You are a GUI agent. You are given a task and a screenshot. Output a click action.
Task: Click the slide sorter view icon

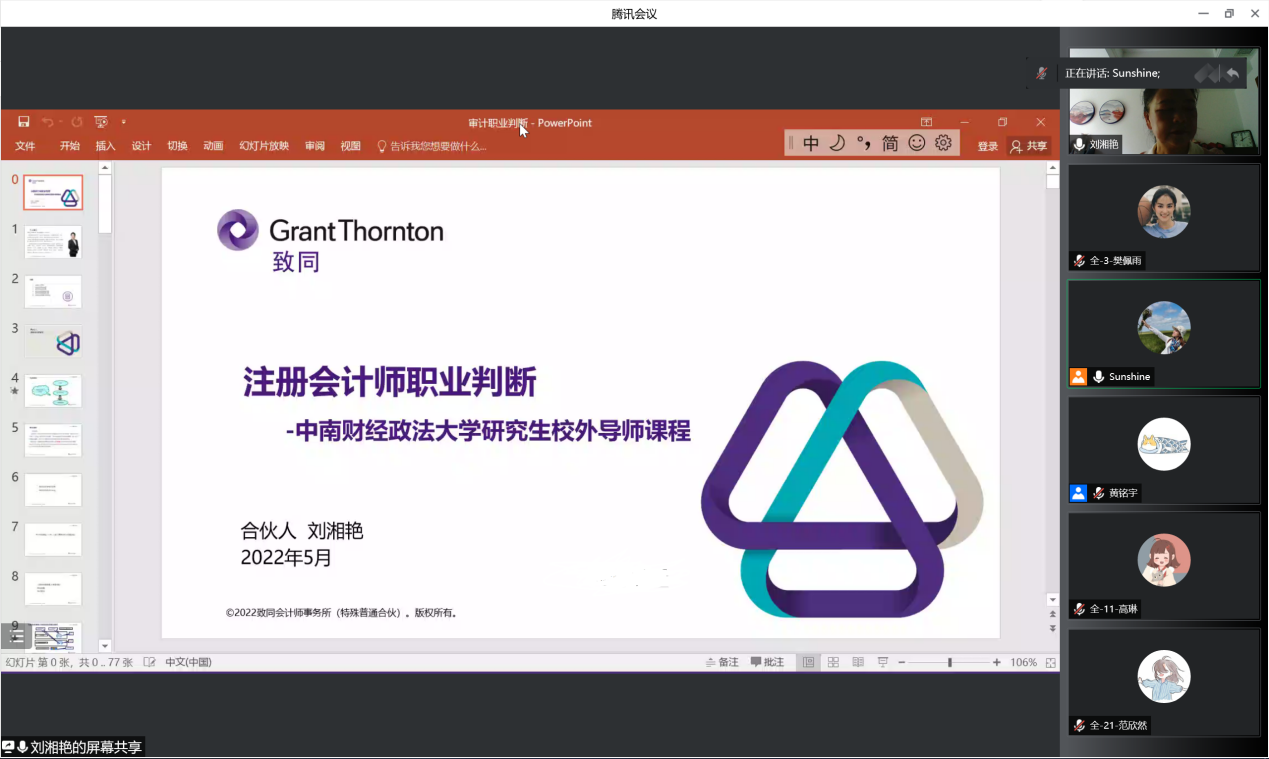pyautogui.click(x=833, y=662)
